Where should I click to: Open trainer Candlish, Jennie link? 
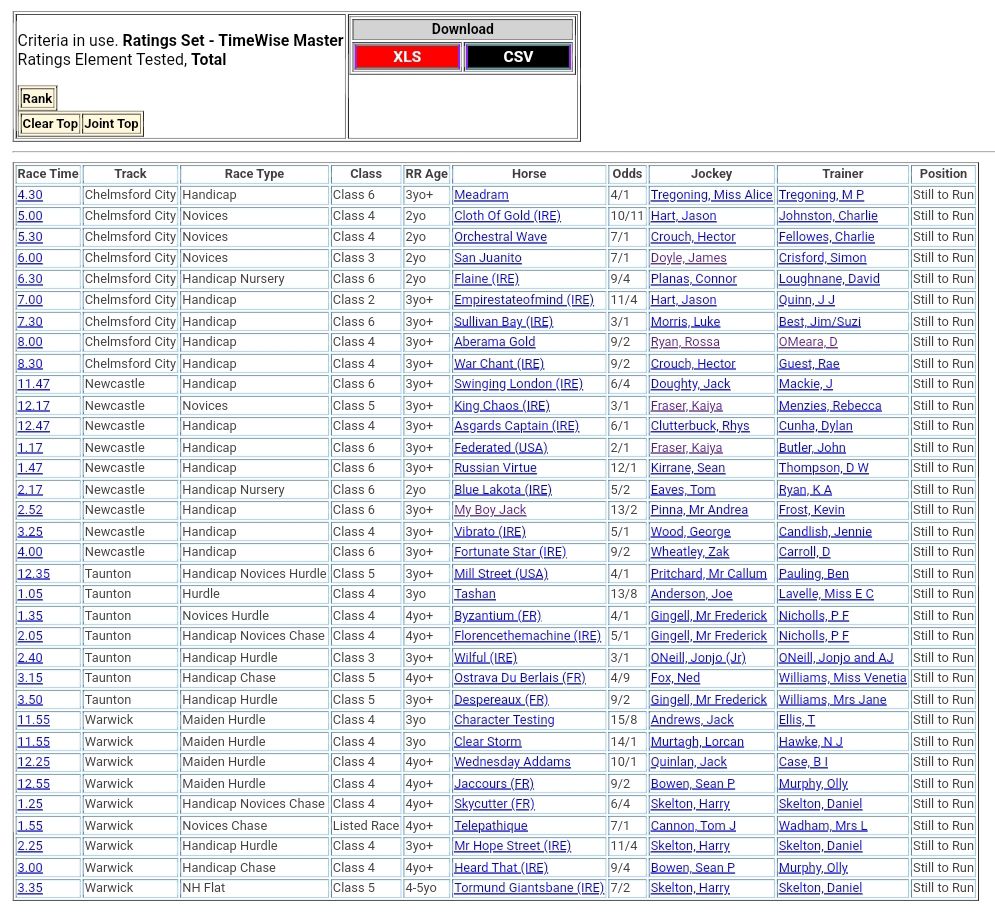pyautogui.click(x=825, y=532)
